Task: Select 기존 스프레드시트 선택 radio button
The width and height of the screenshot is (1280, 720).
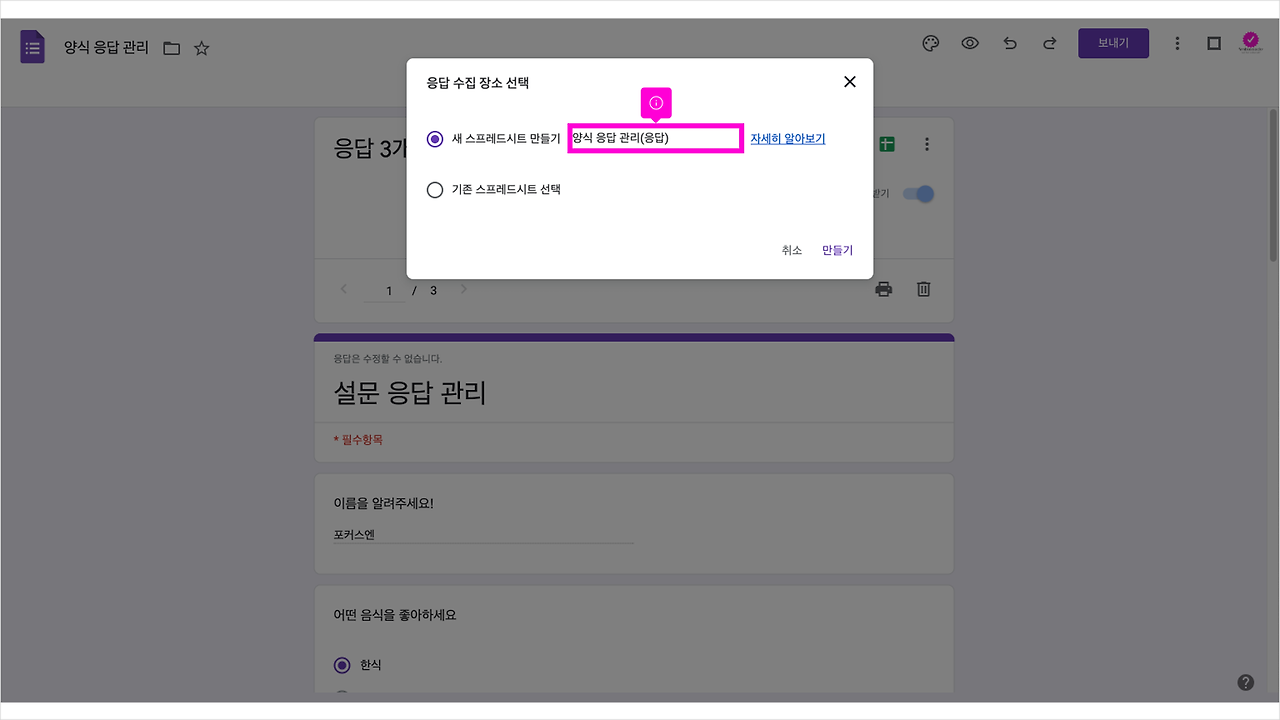Action: (435, 189)
